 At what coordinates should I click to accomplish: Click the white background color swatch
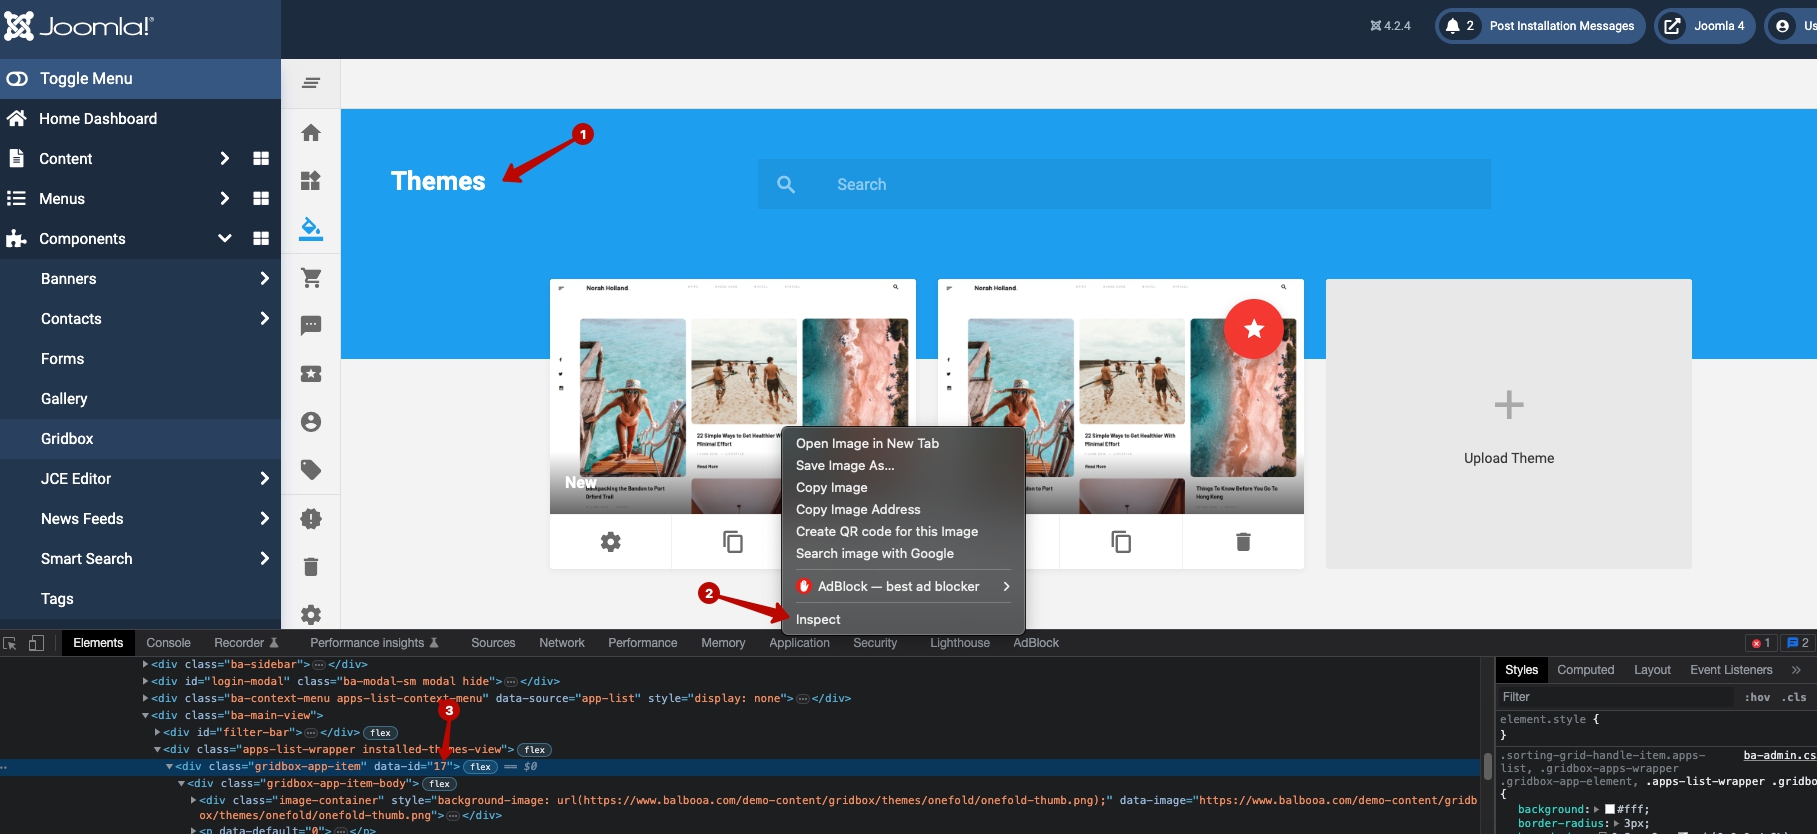[x=1610, y=809]
